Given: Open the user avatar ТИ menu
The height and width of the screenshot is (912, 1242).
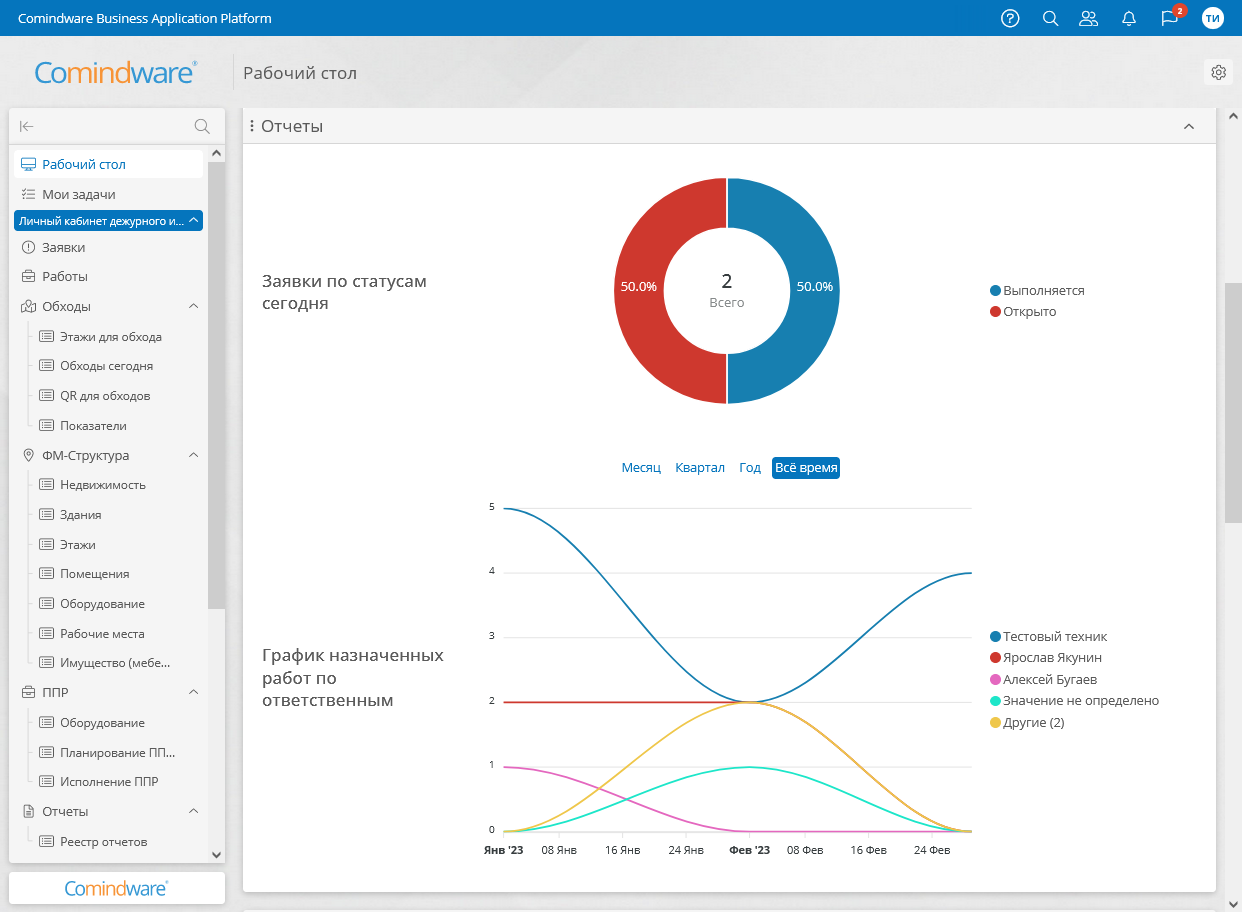Looking at the screenshot, I should tap(1213, 18).
